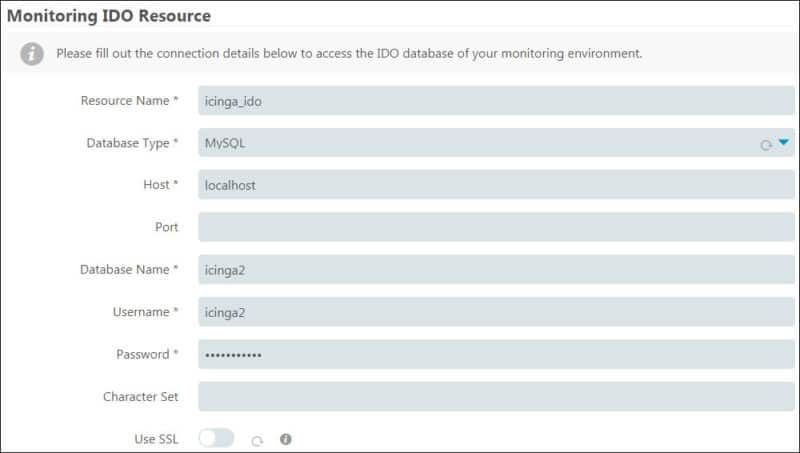This screenshot has height=453, width=800.
Task: Click the info icon in the notice banner
Action: [x=33, y=53]
